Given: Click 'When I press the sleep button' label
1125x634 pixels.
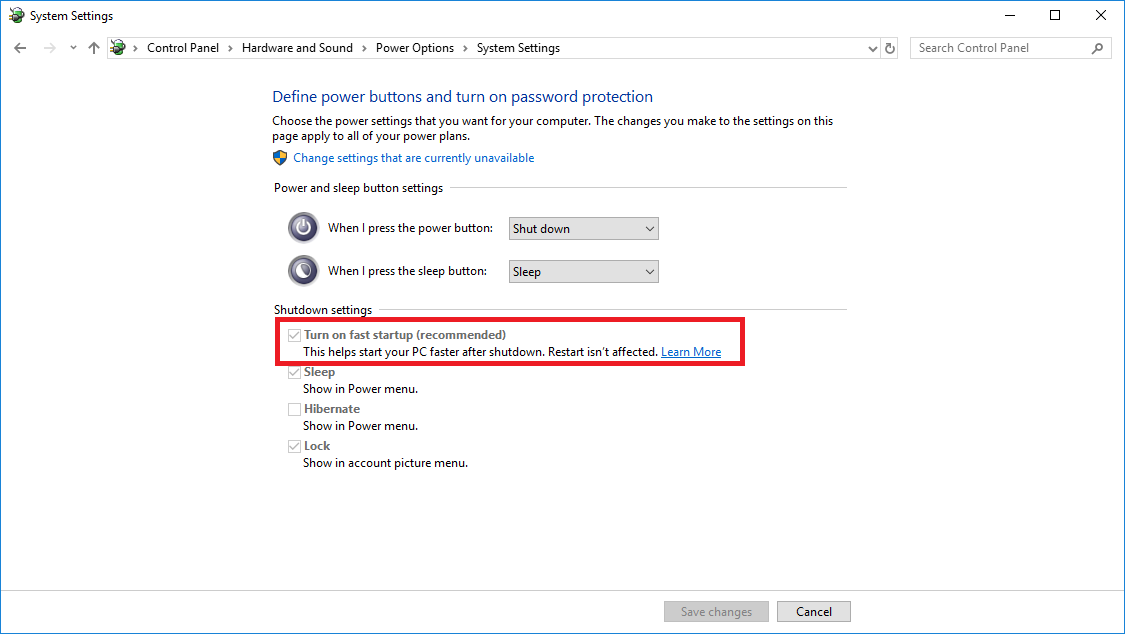Looking at the screenshot, I should point(408,271).
